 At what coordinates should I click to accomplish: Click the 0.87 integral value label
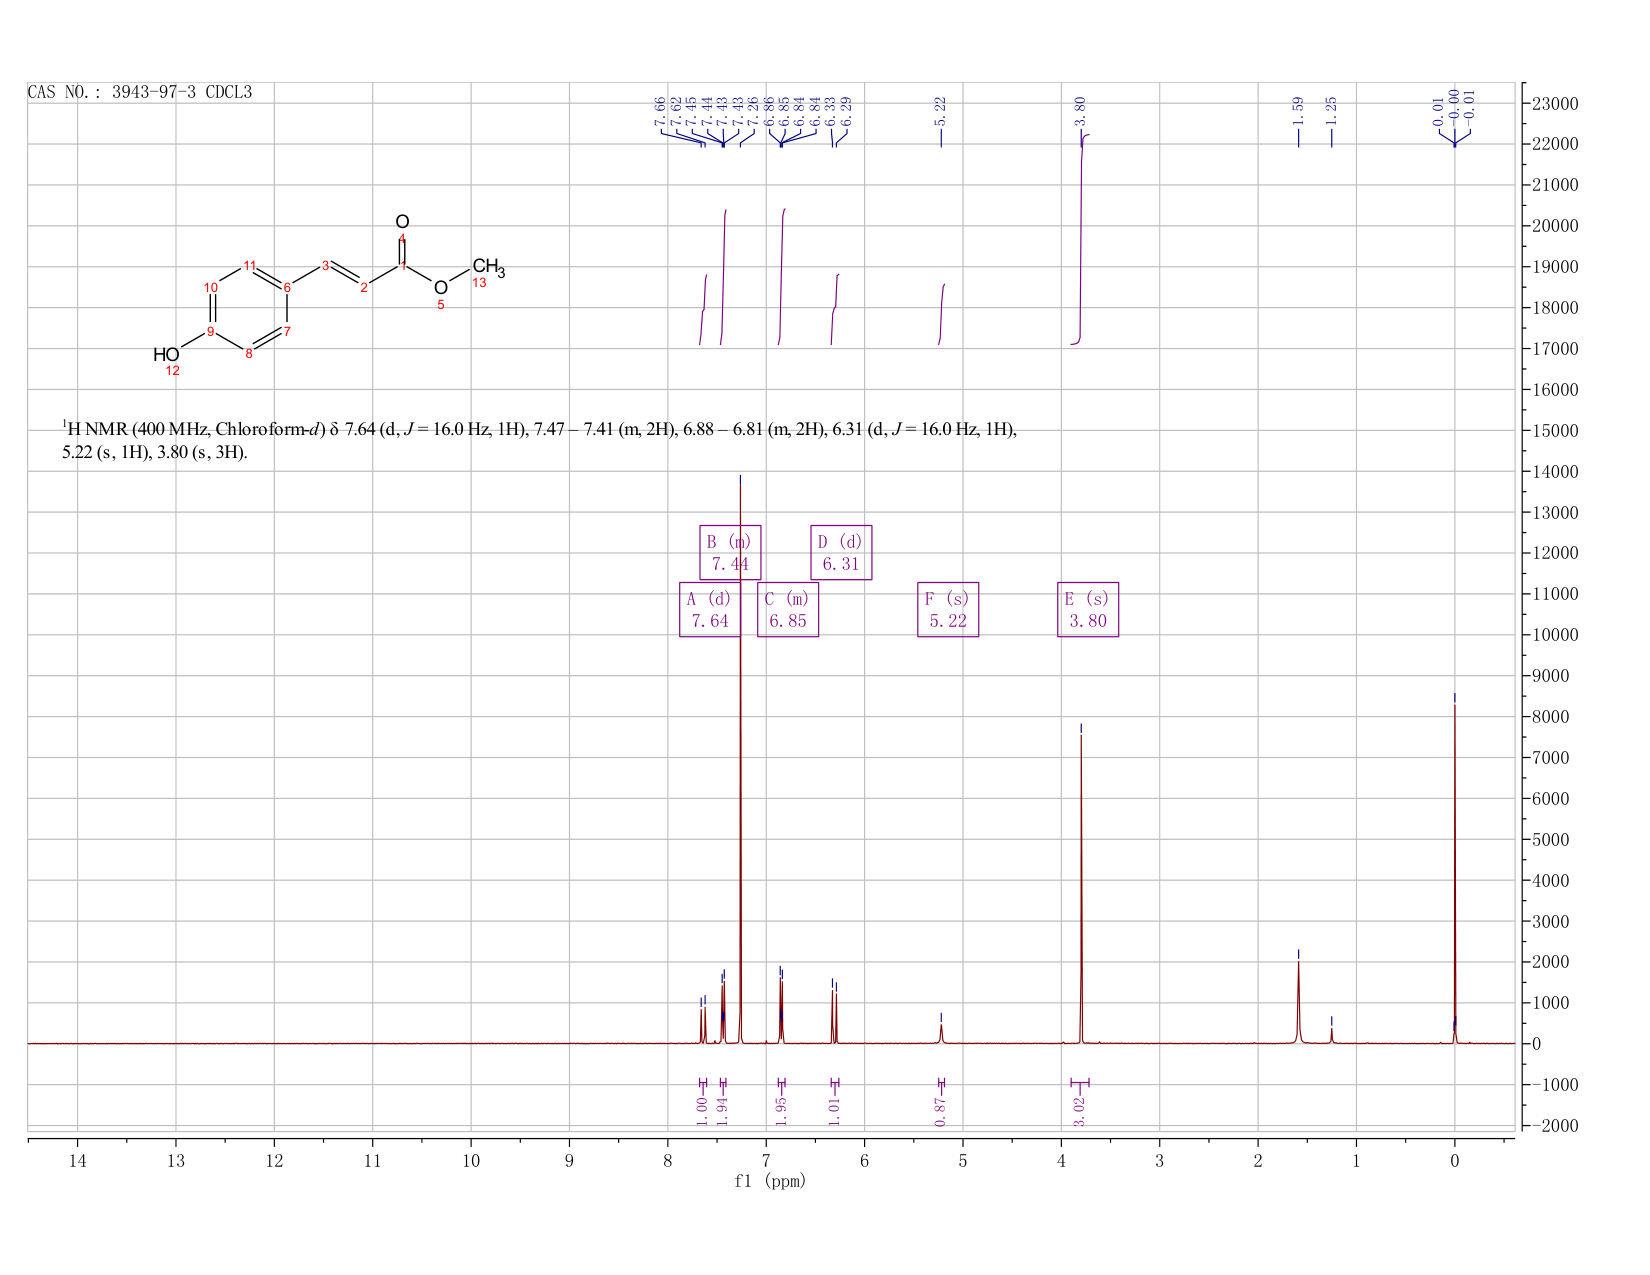pos(941,1111)
